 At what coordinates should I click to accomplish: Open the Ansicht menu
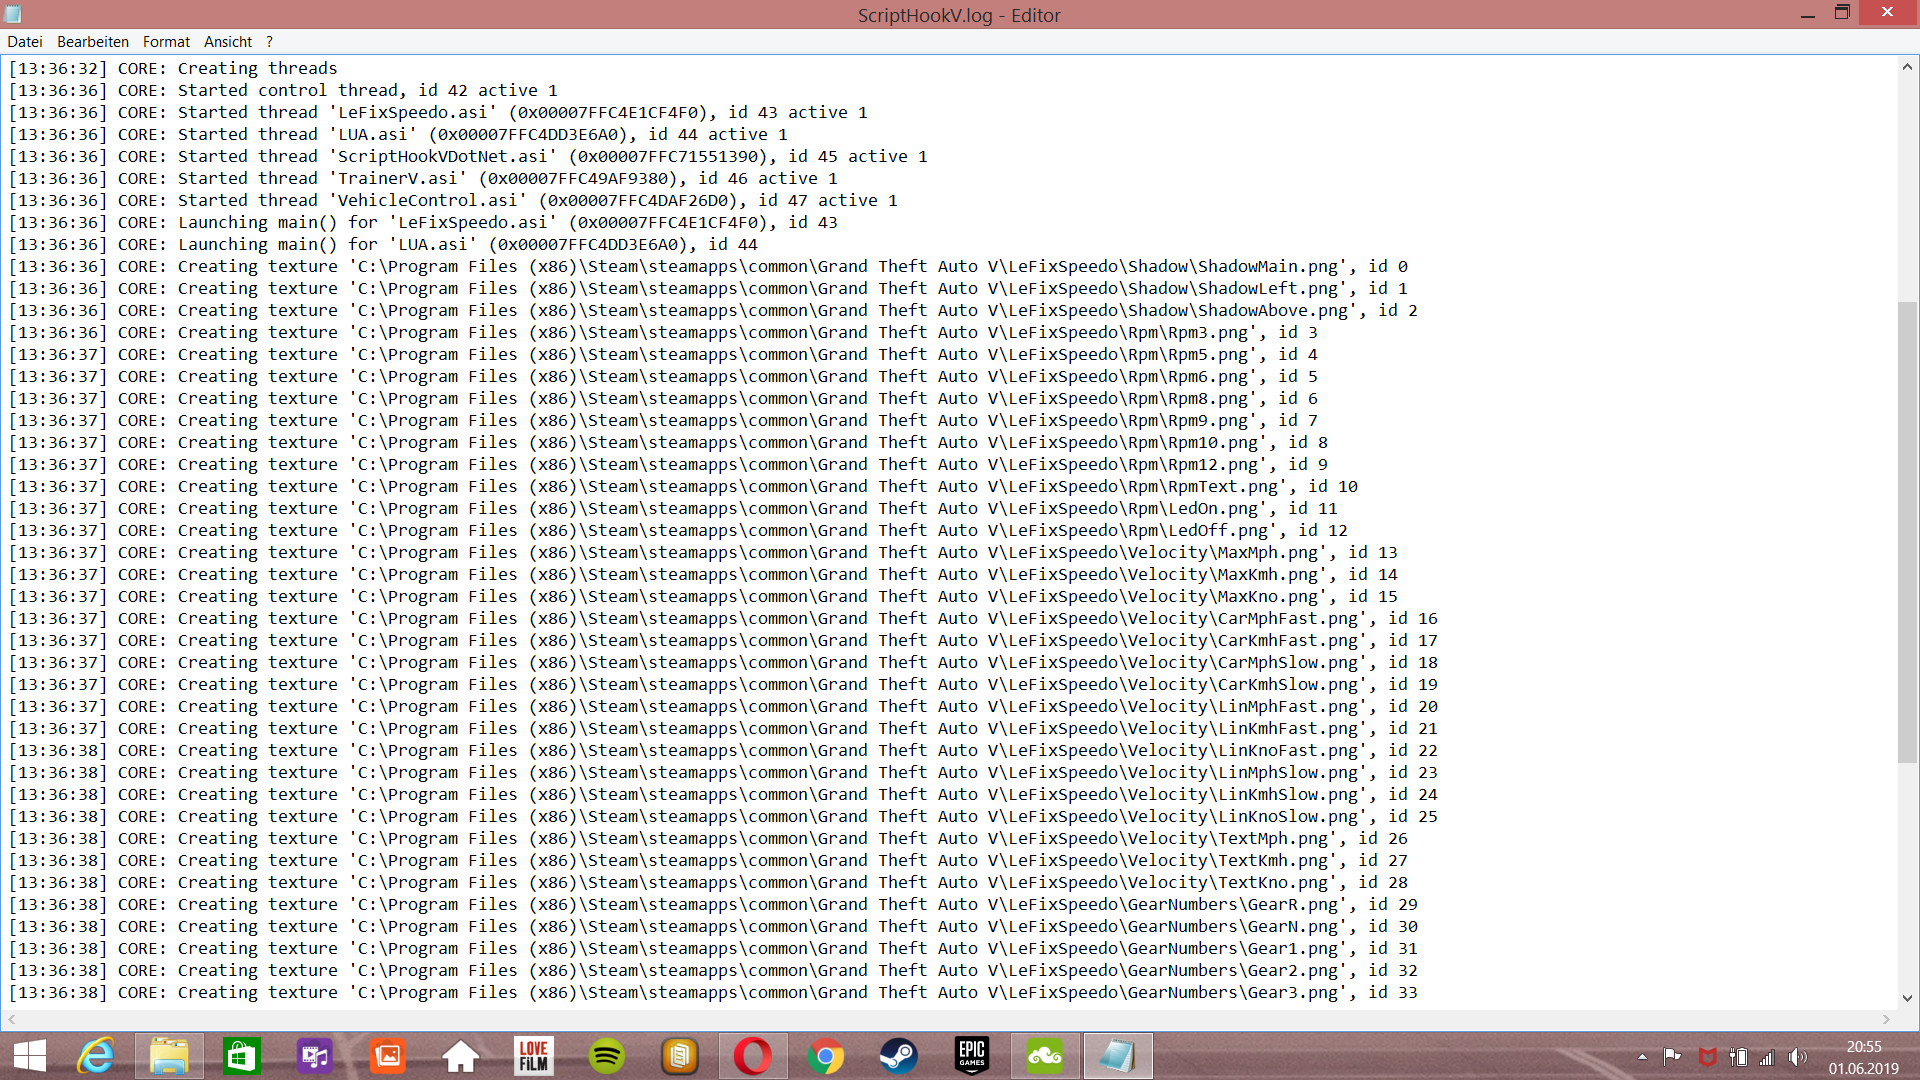click(227, 42)
